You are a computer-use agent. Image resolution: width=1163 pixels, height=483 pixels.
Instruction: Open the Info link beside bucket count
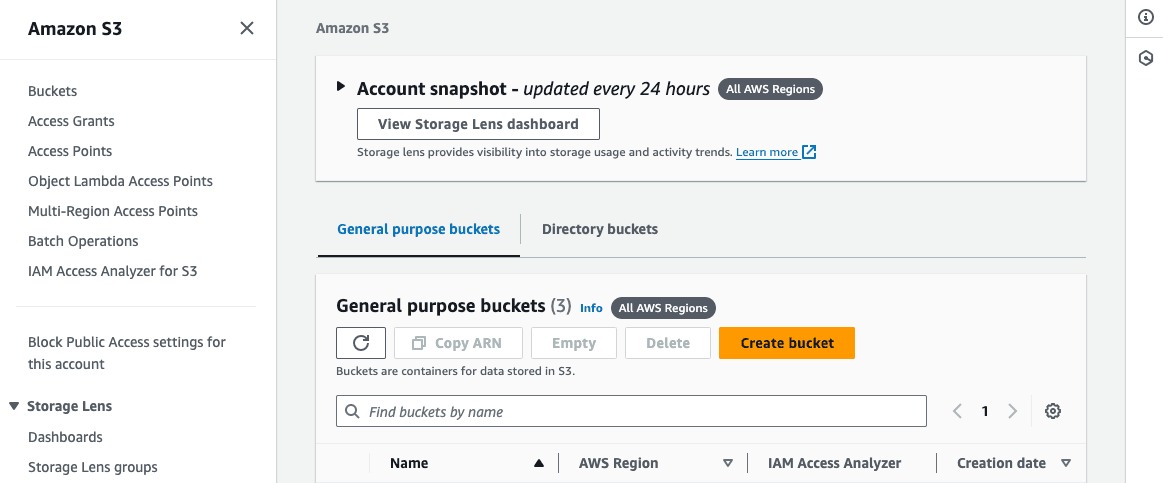coord(591,308)
